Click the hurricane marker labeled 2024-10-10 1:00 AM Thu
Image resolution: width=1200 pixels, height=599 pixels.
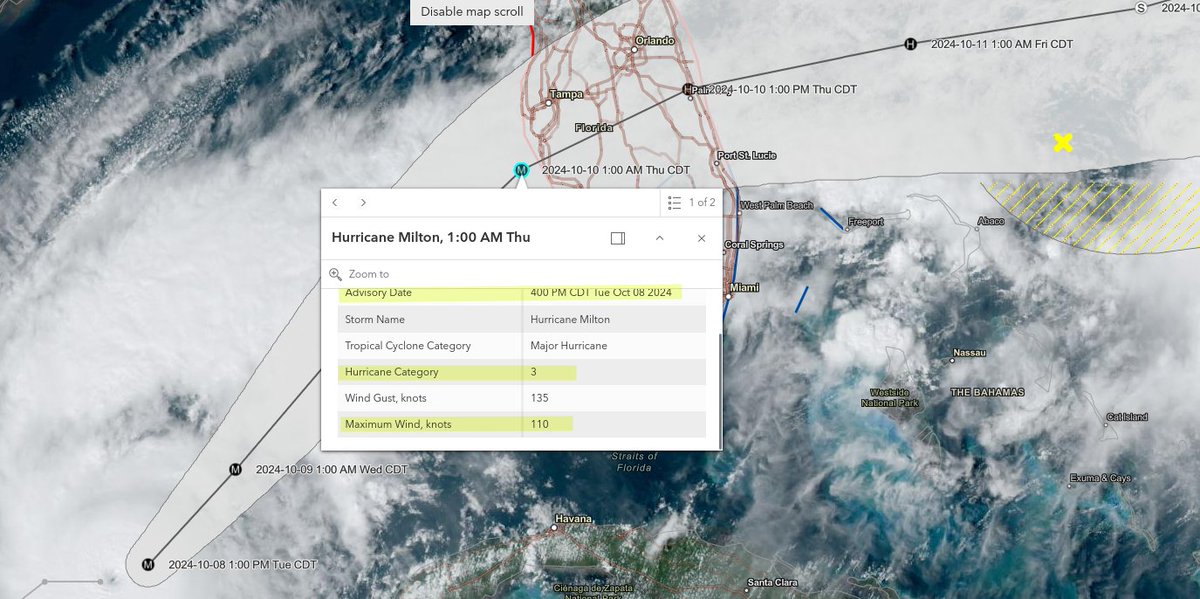click(520, 169)
